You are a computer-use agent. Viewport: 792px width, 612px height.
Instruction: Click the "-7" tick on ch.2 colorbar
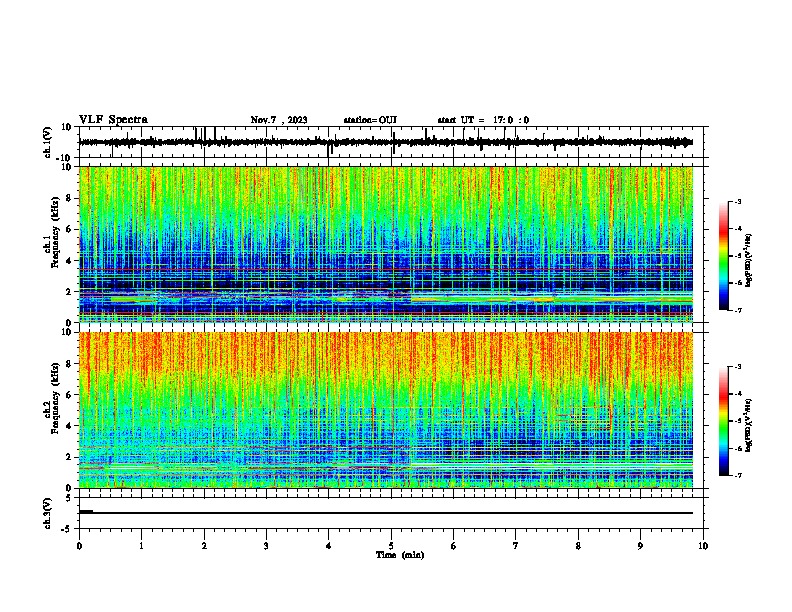tap(737, 475)
